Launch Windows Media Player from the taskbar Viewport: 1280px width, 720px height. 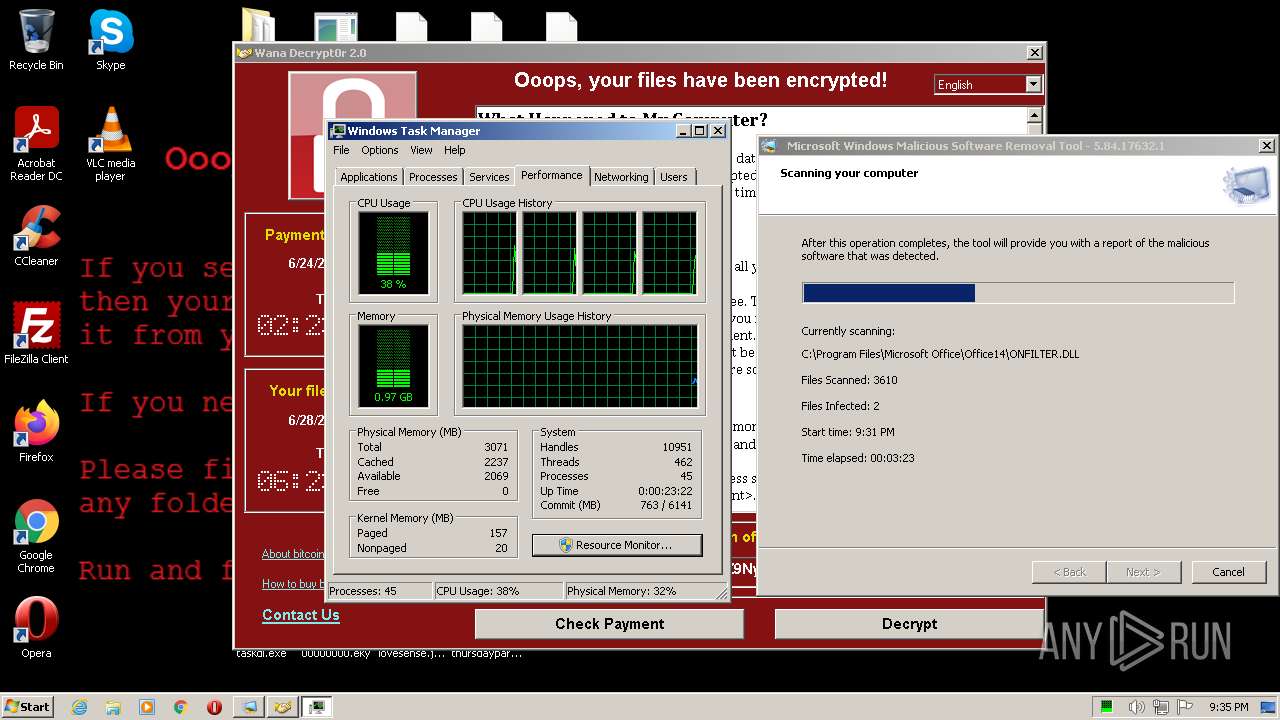pyautogui.click(x=147, y=707)
